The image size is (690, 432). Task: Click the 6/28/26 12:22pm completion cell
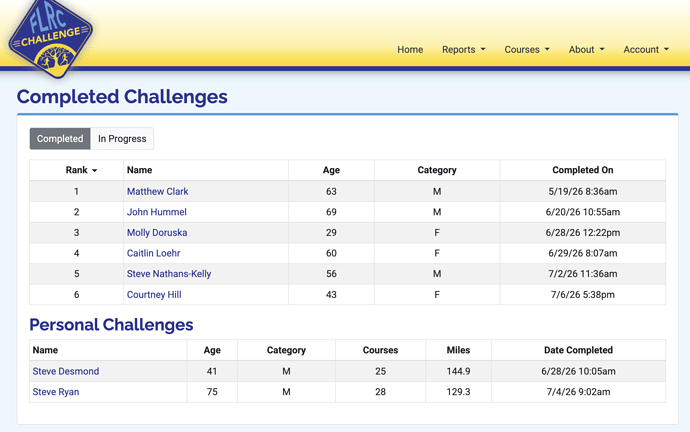(583, 233)
